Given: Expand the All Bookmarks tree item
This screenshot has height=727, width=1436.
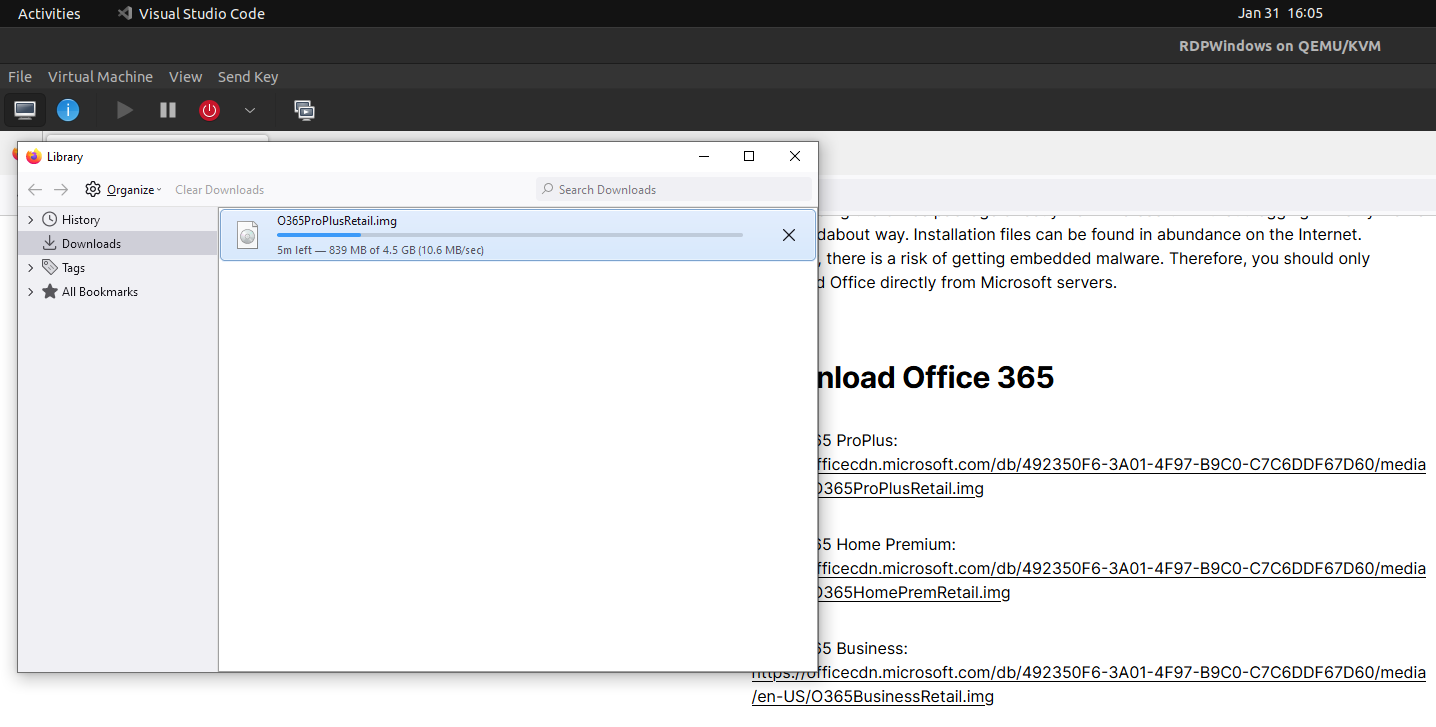Looking at the screenshot, I should 31,292.
